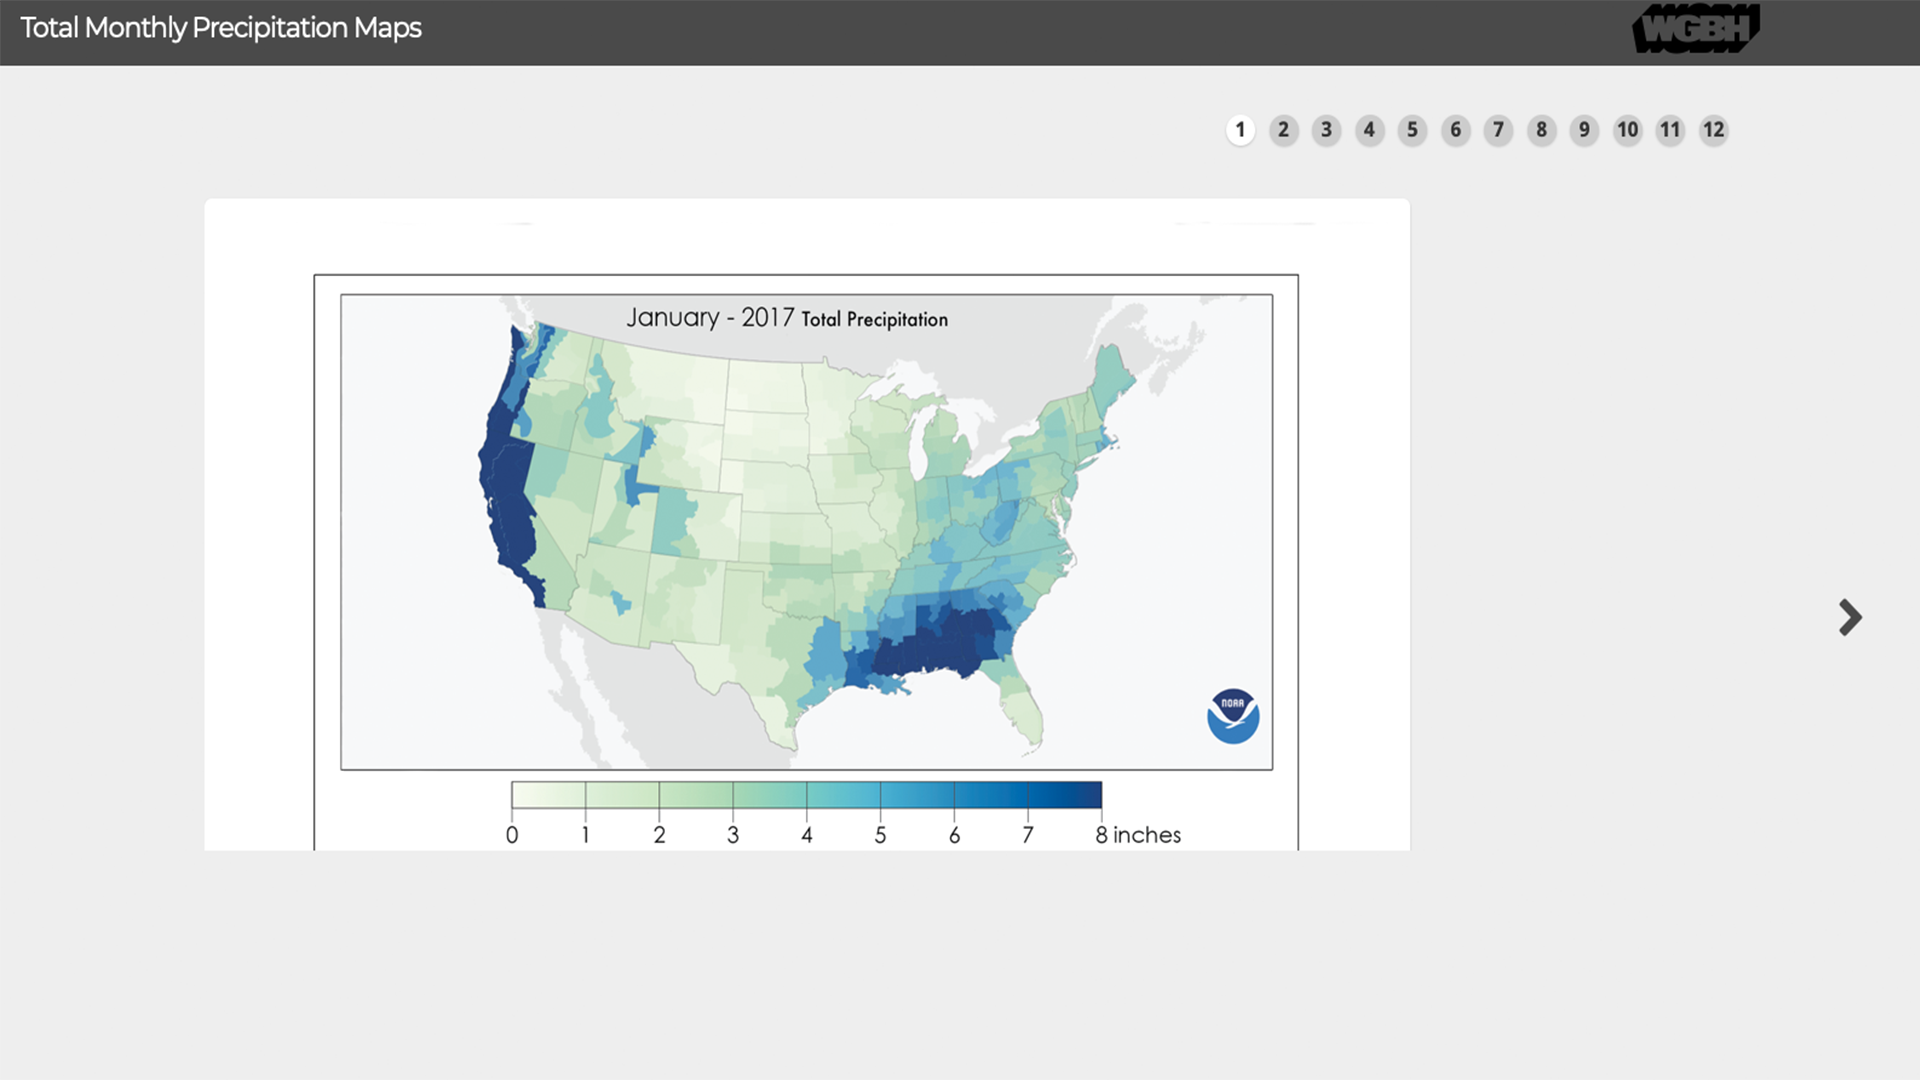Jump to map number 3
This screenshot has height=1080, width=1920.
pos(1326,130)
